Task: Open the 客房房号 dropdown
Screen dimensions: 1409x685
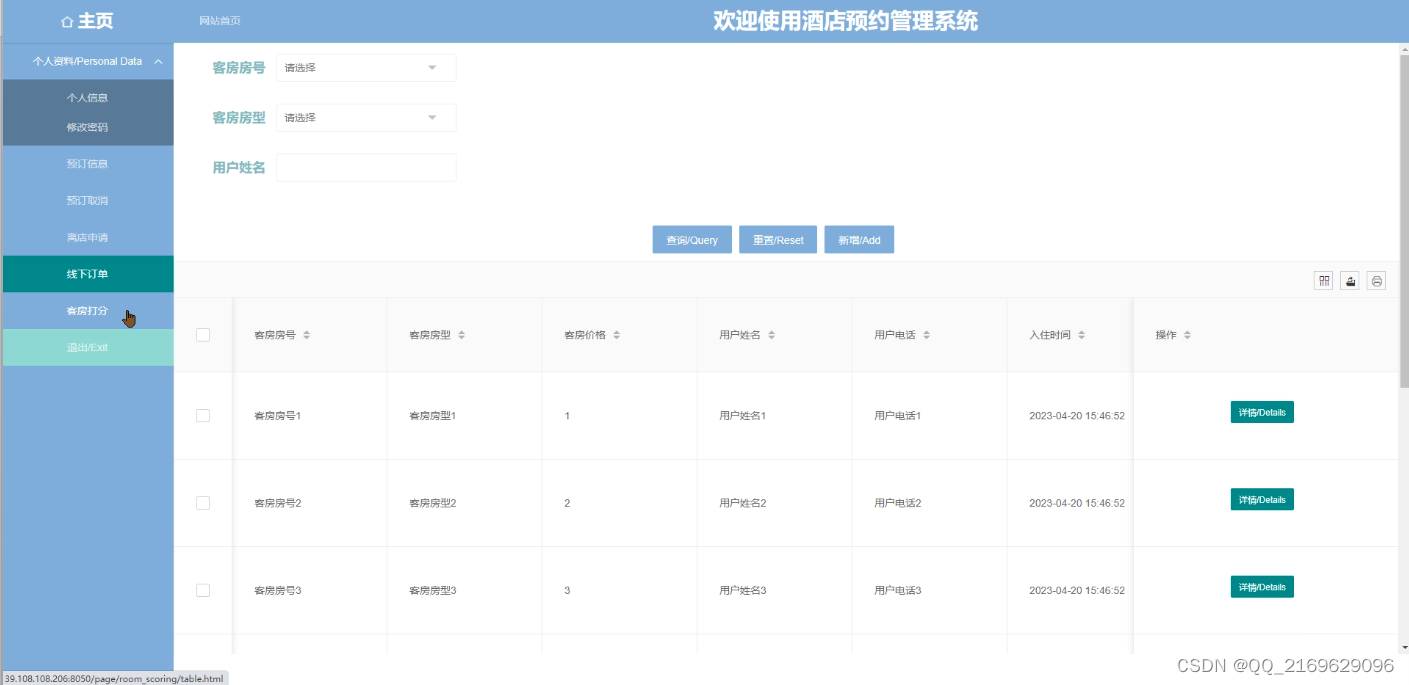Action: pos(366,68)
